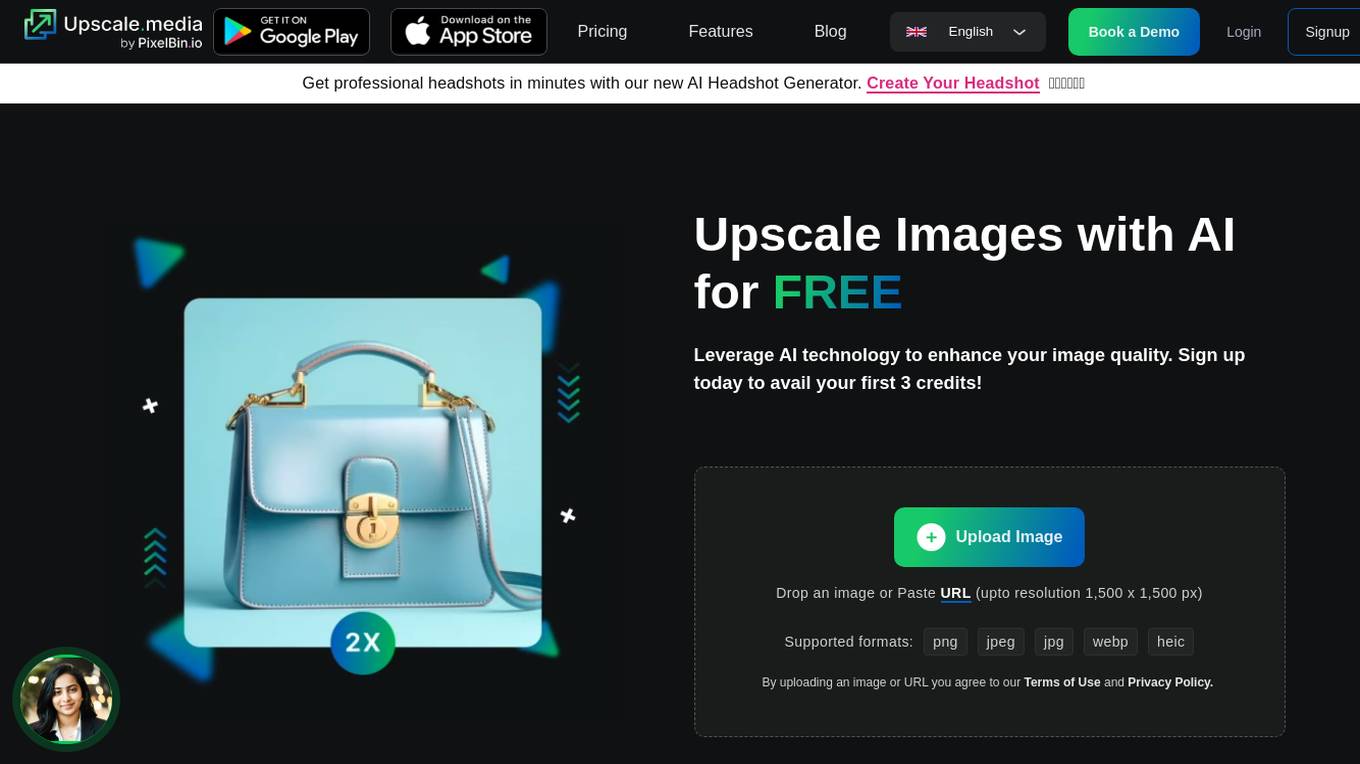Click the jpg format tag
The height and width of the screenshot is (764, 1360).
click(x=1054, y=642)
